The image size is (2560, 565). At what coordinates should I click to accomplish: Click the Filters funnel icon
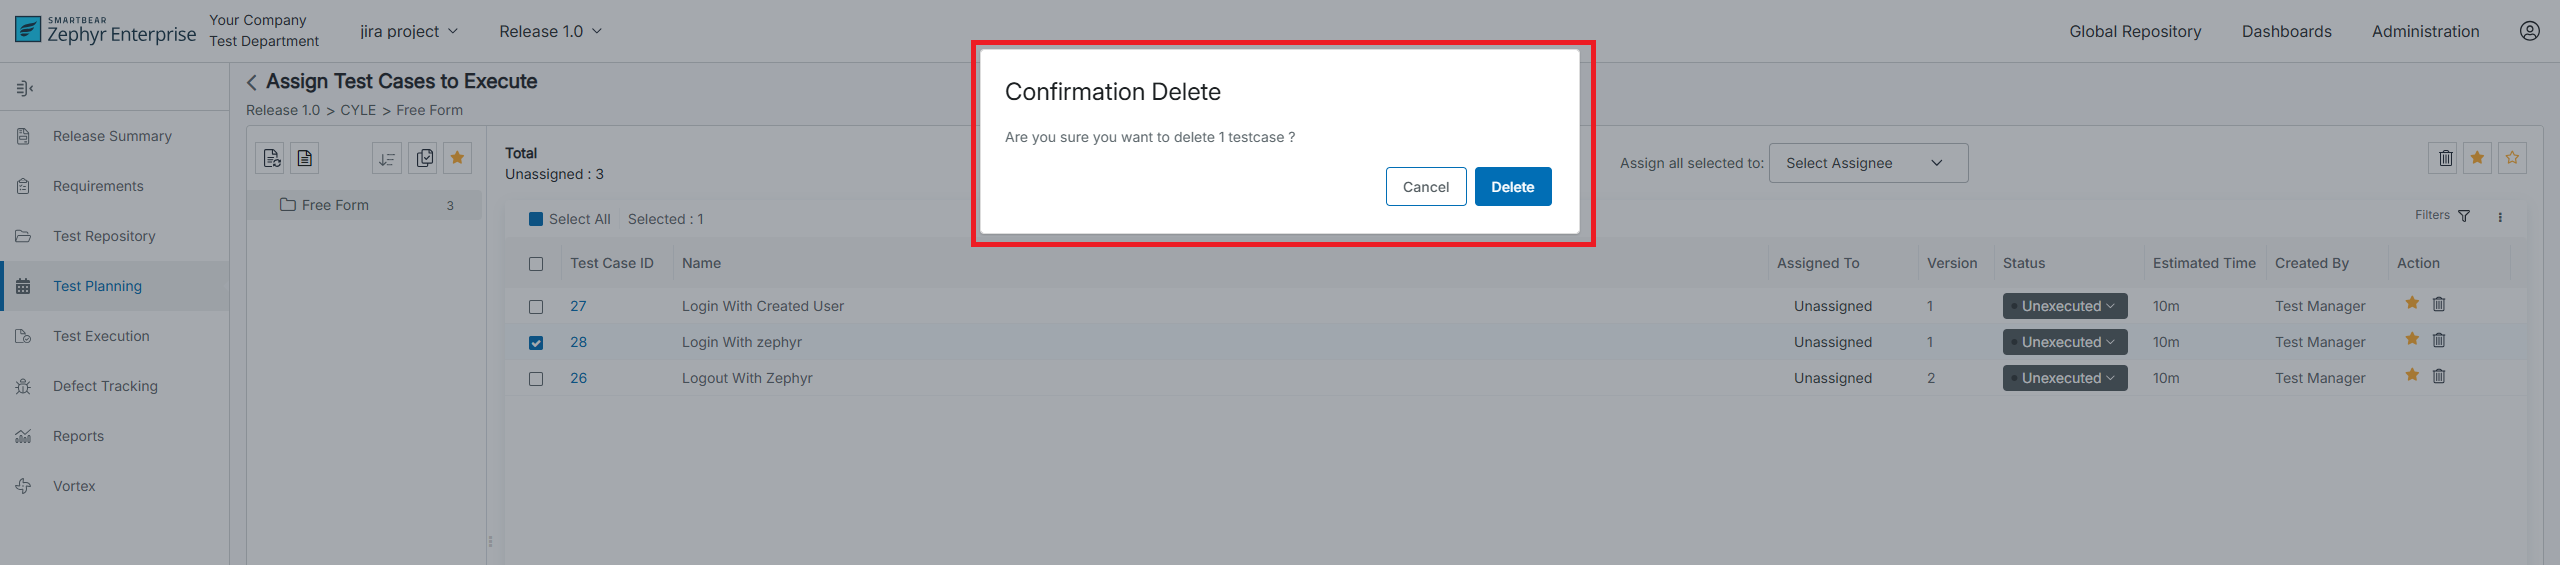click(2464, 216)
